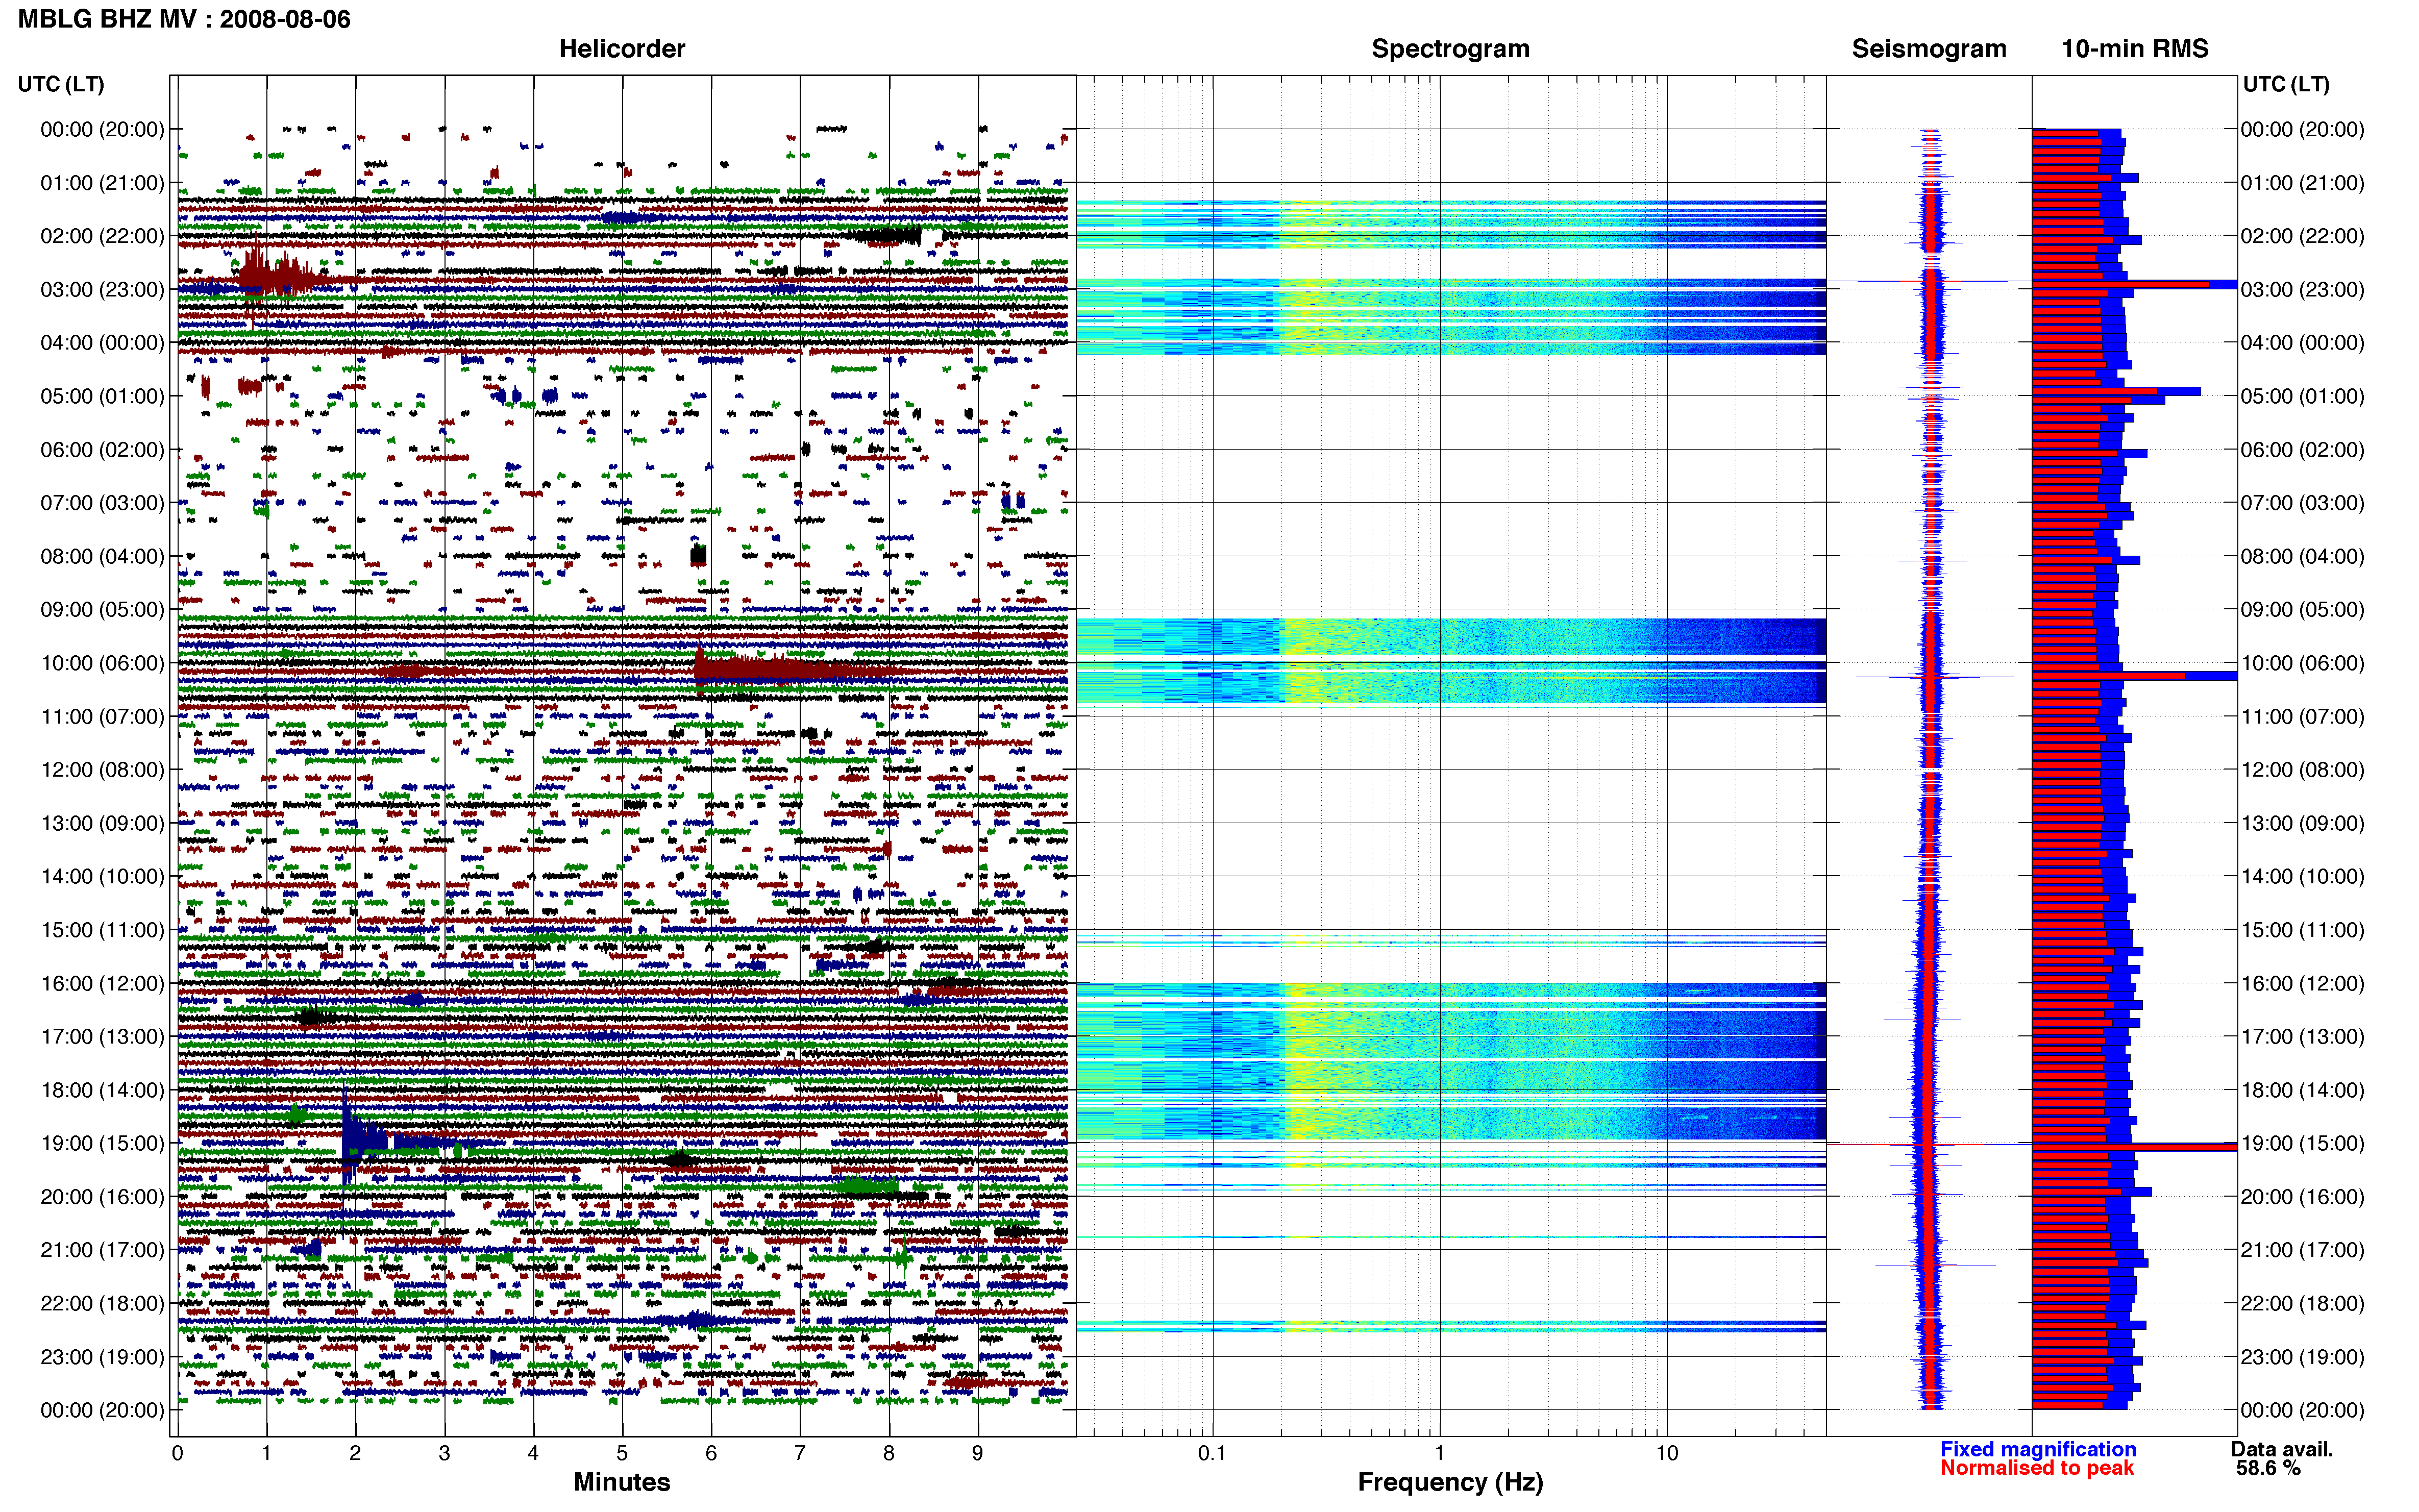Click '15:00 (11:00)' on the left time axis
Screen dimensions: 2419x1512
102,930
